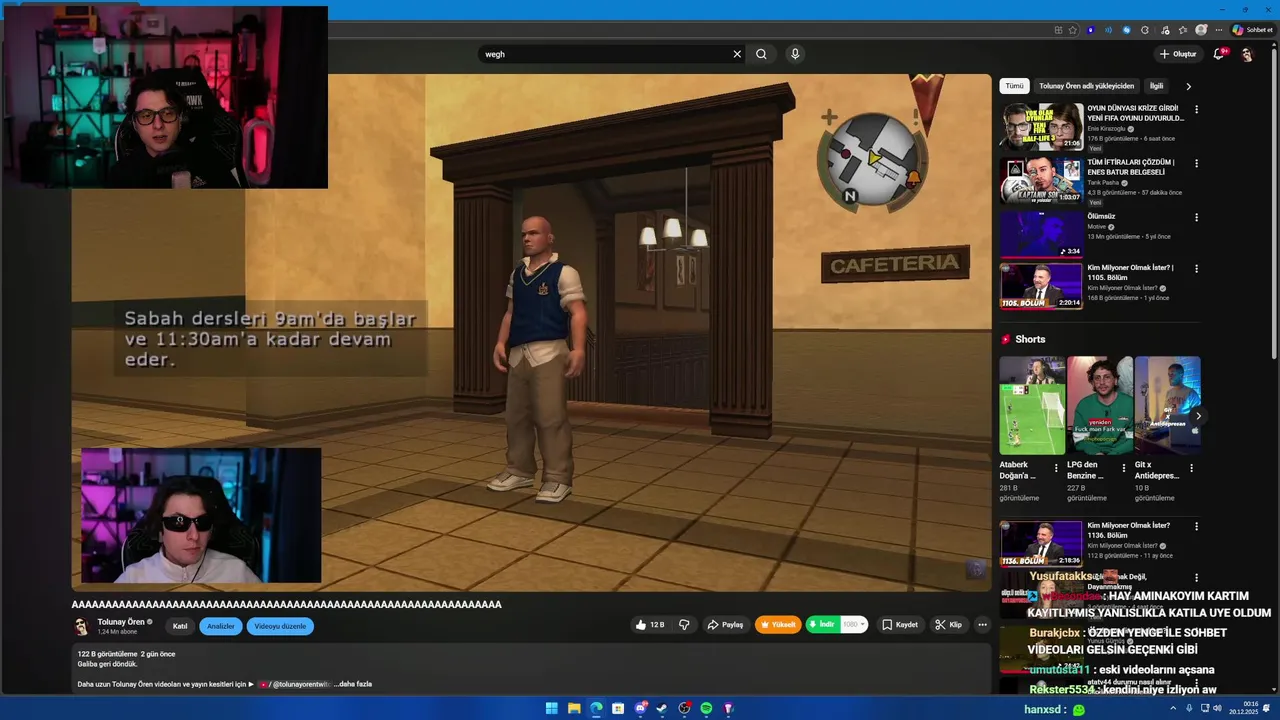Clear the YouTube search box text
The image size is (1280, 720).
pos(737,54)
